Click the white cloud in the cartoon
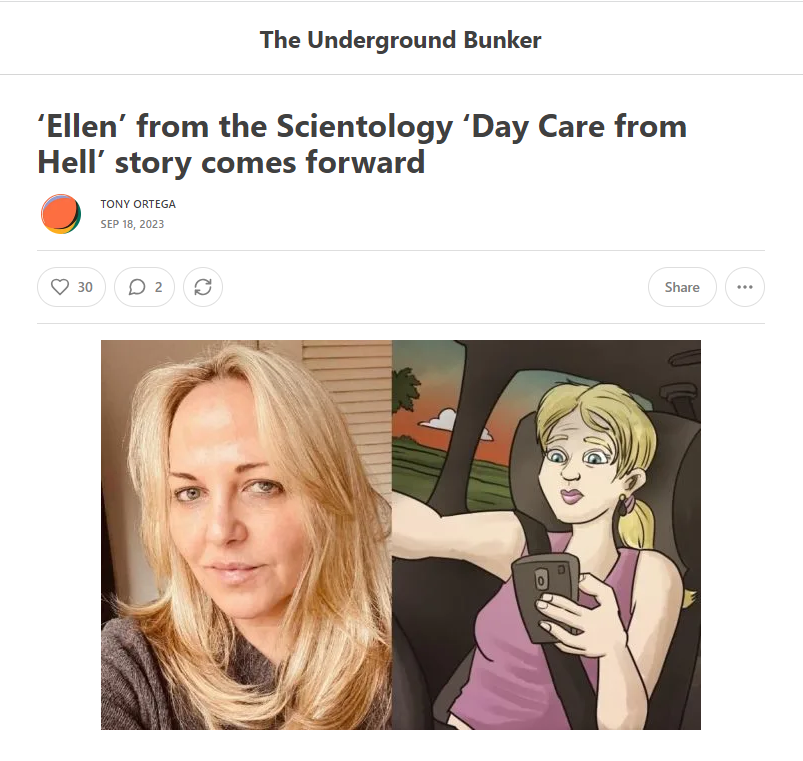Viewport: 803px width, 761px height. pos(439,419)
